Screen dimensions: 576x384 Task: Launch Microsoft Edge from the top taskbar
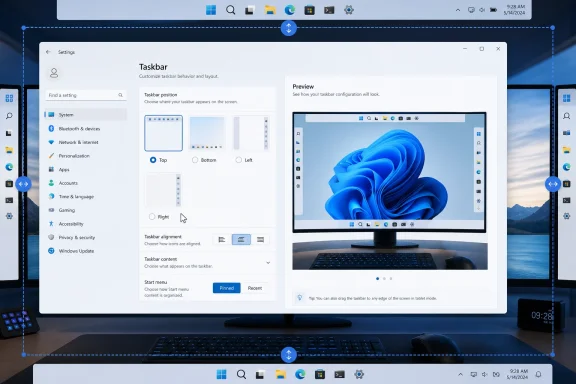point(290,10)
